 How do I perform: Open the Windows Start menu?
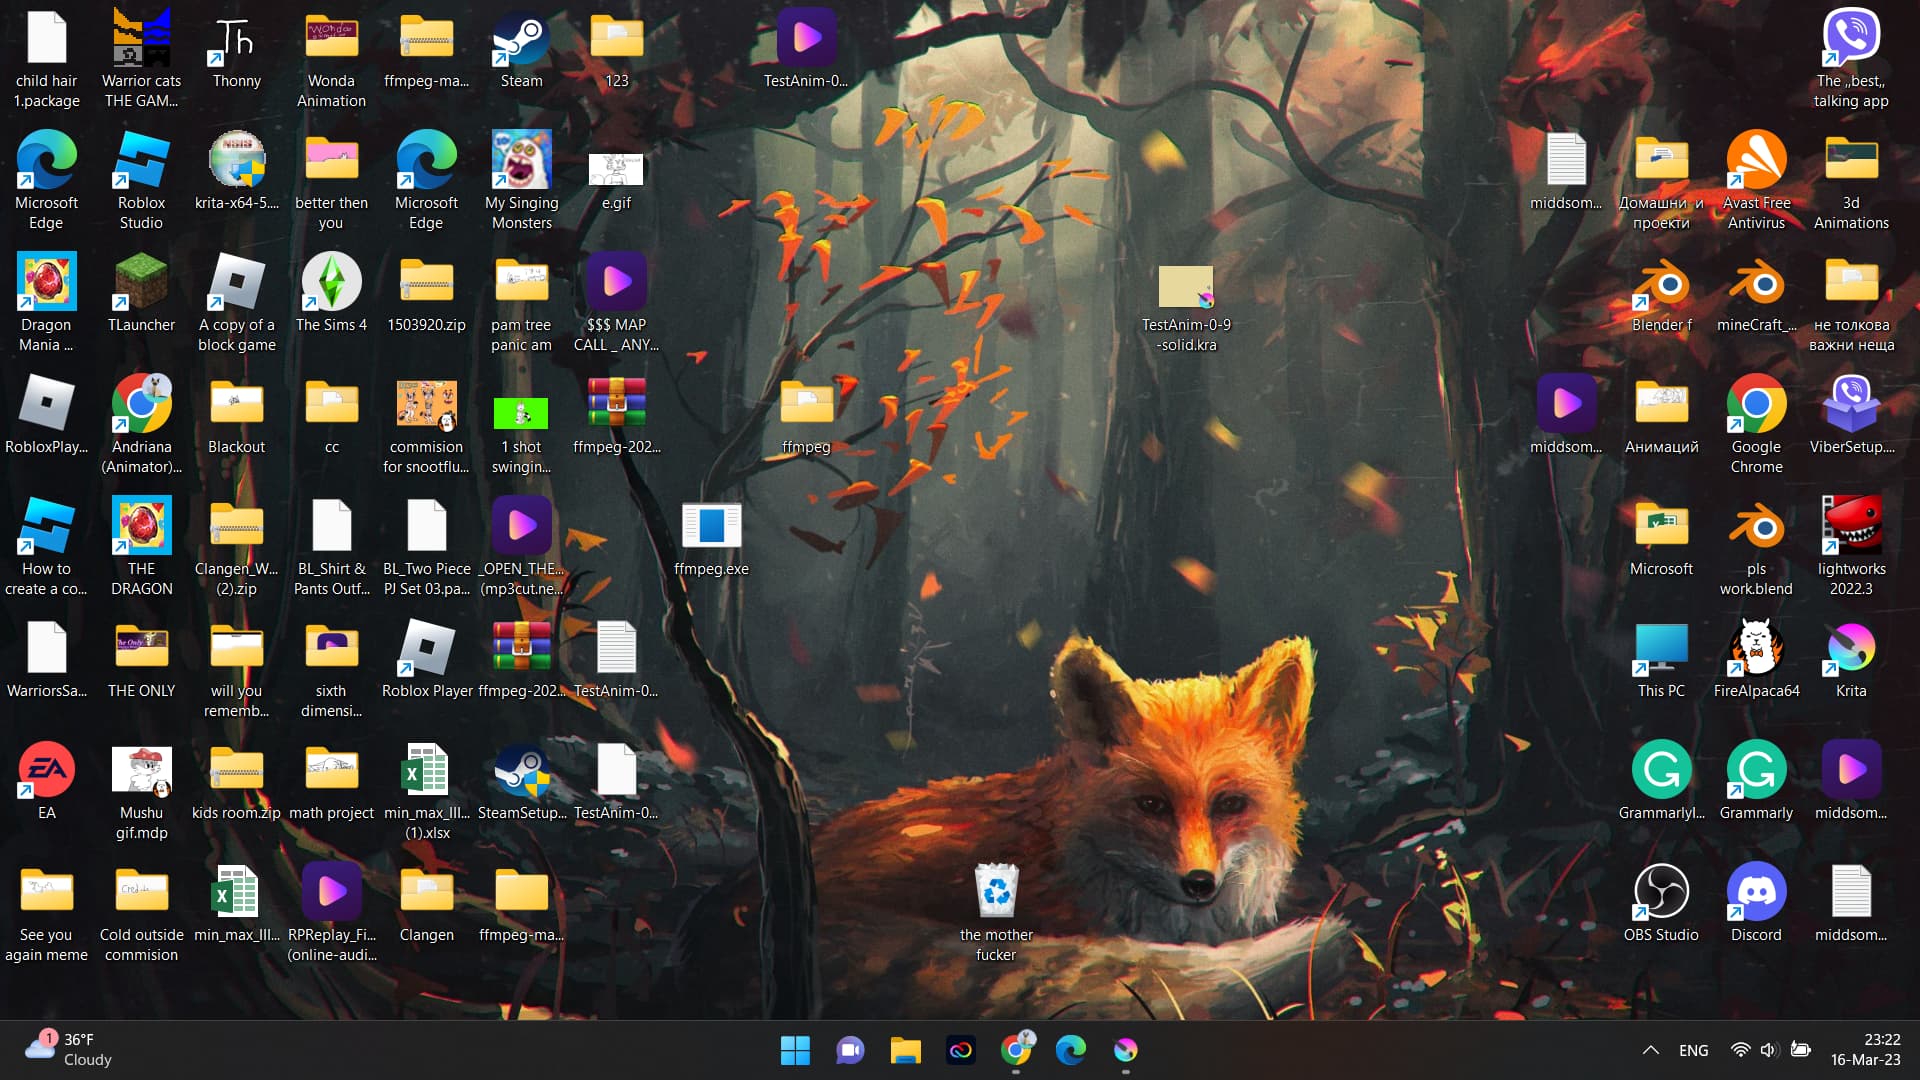pos(795,1050)
